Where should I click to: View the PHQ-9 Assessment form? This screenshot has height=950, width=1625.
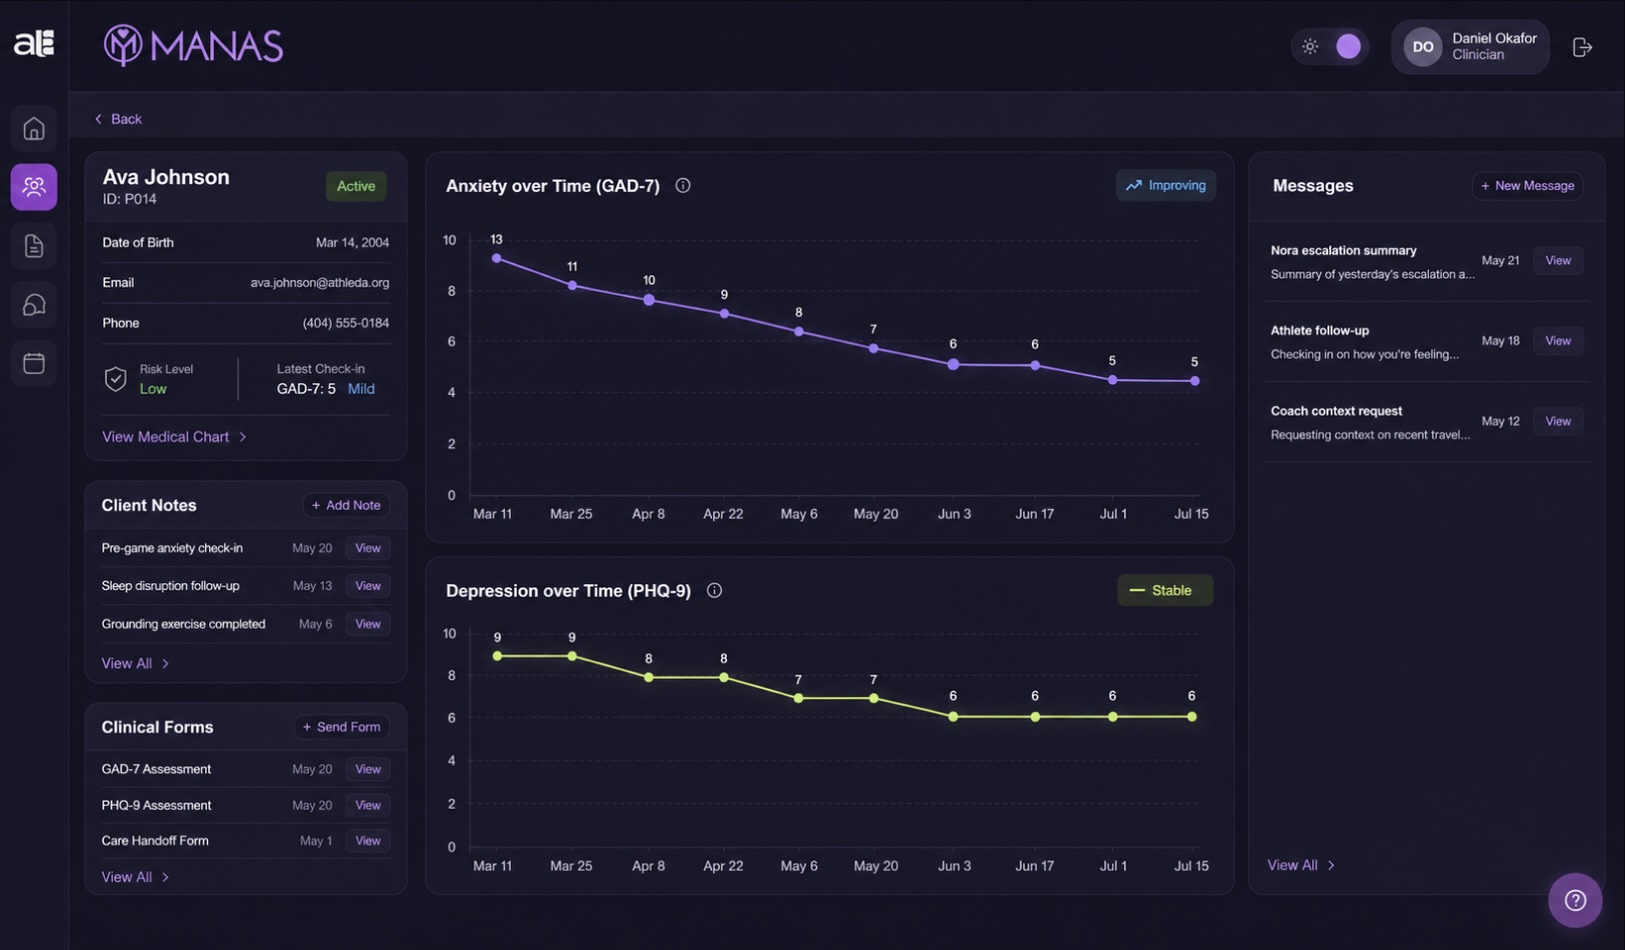click(x=368, y=805)
